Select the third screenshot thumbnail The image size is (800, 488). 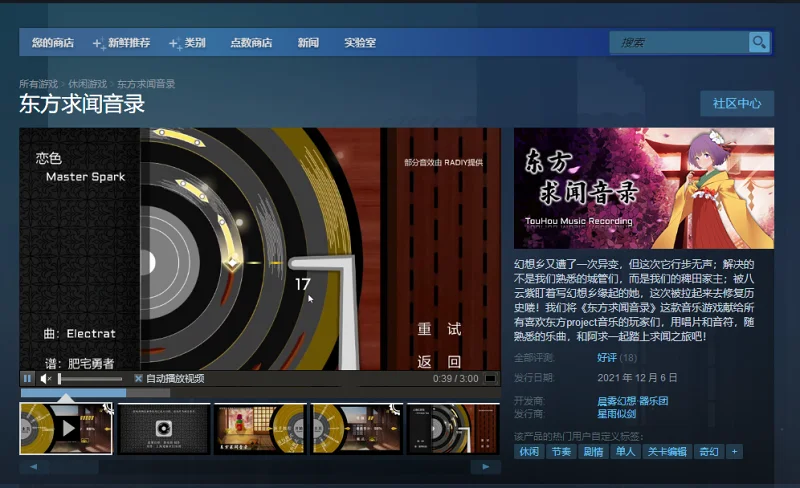pyautogui.click(x=260, y=428)
